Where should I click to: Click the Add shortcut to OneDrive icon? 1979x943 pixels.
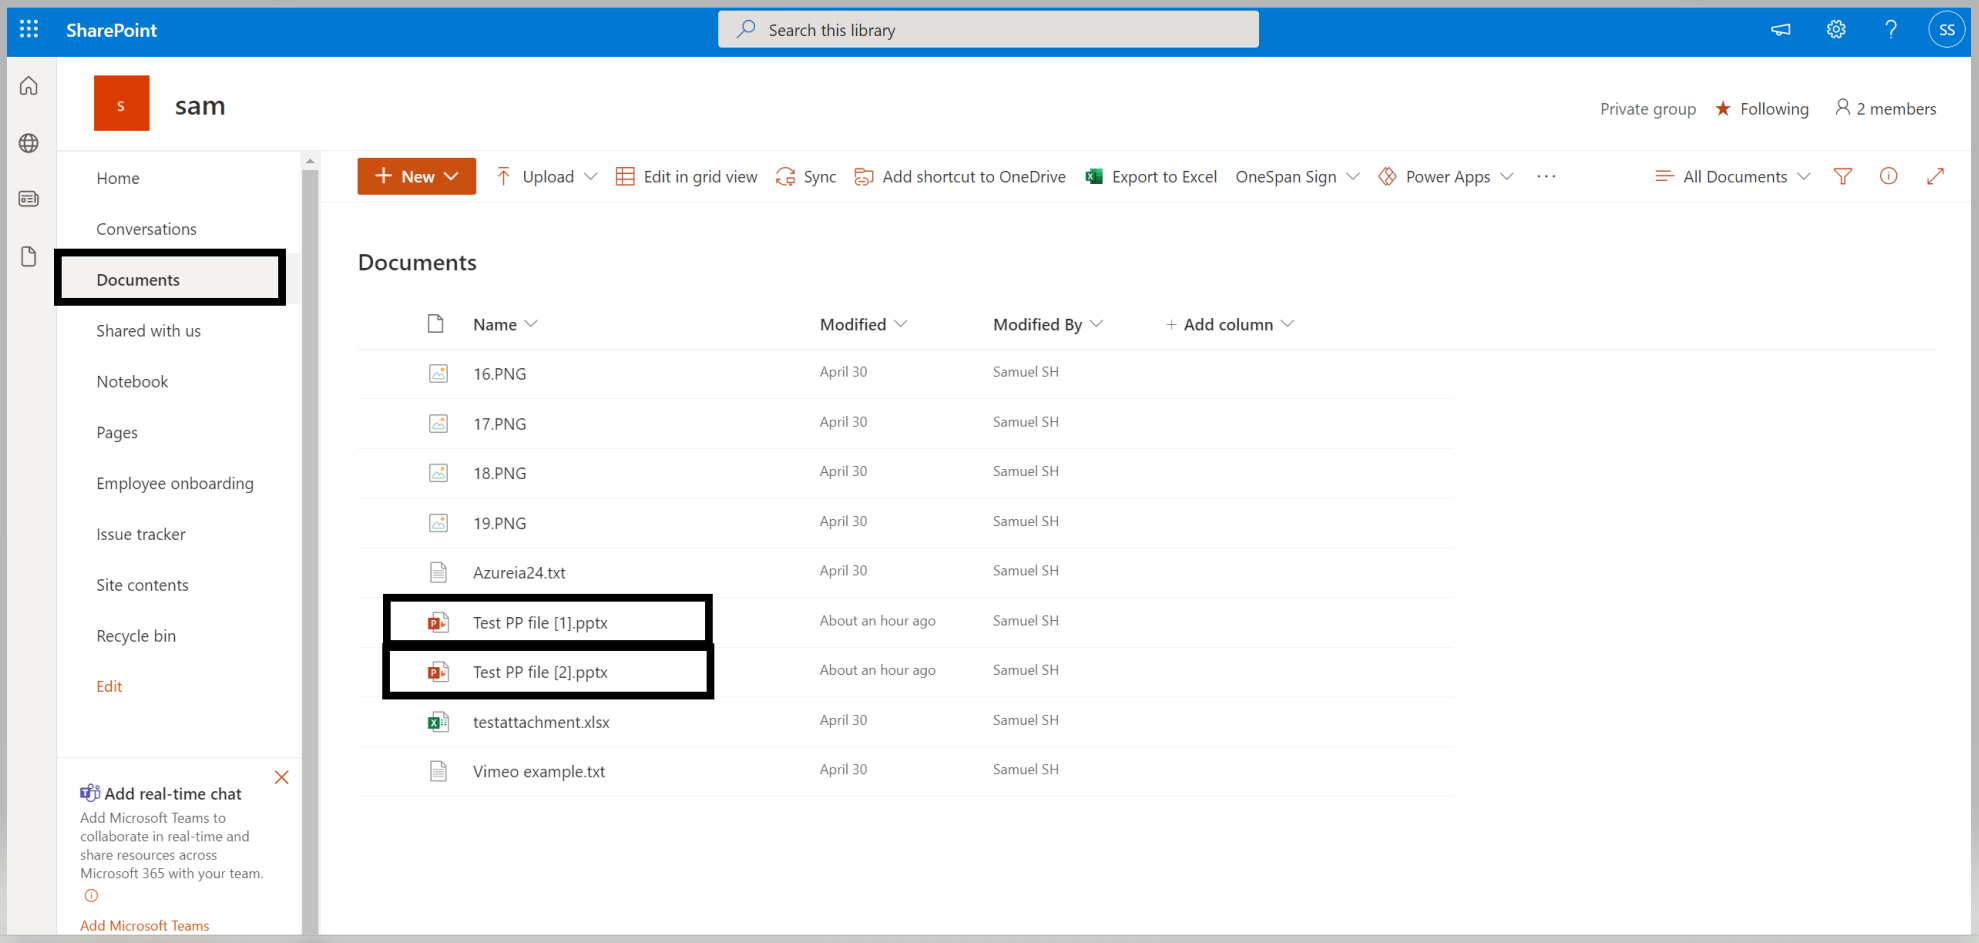pos(864,176)
